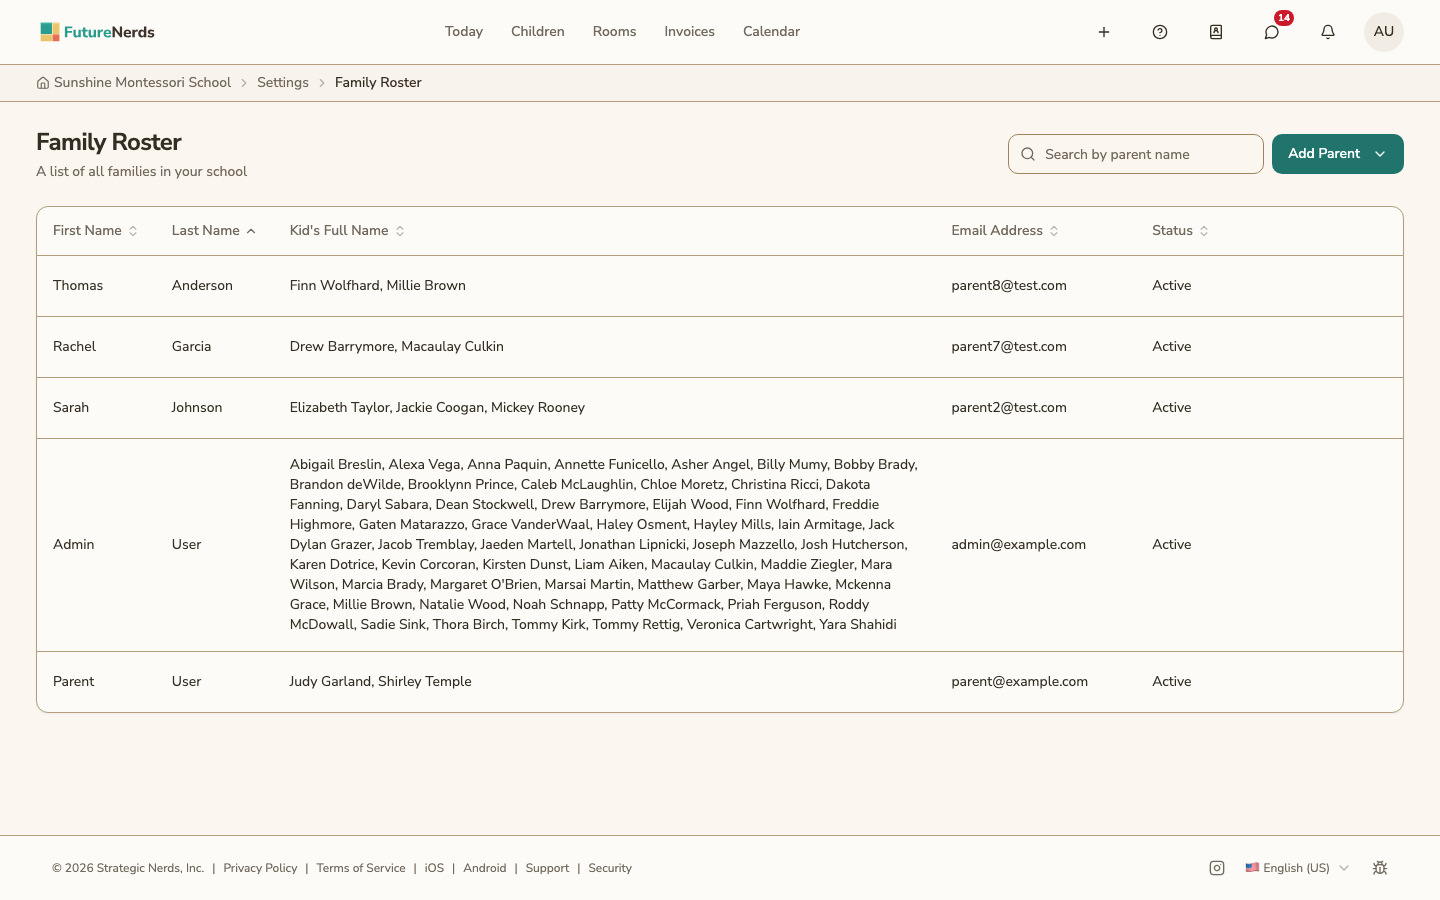Open the Rooms menu item
The height and width of the screenshot is (900, 1440).
[x=614, y=32]
